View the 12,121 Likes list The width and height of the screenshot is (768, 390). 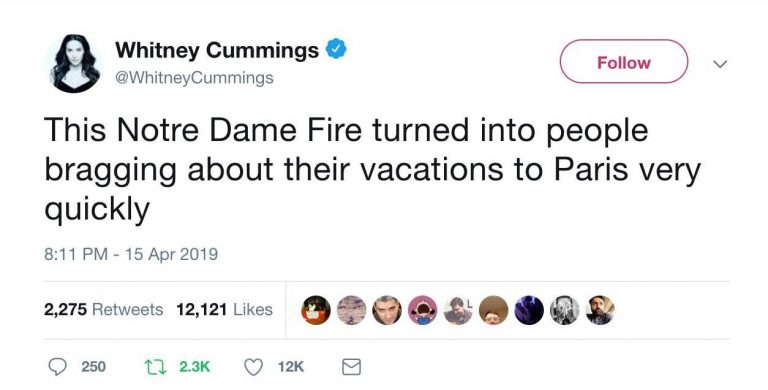[224, 310]
